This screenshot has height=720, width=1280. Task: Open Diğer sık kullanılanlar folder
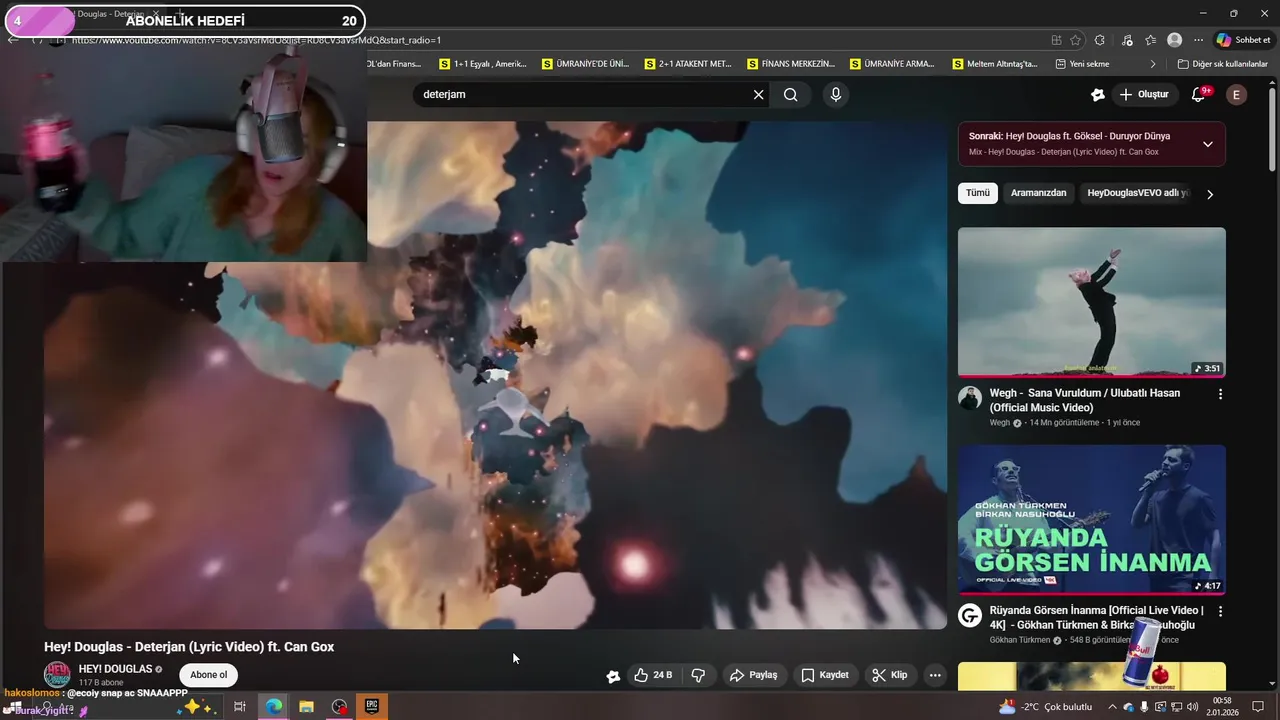1222,64
